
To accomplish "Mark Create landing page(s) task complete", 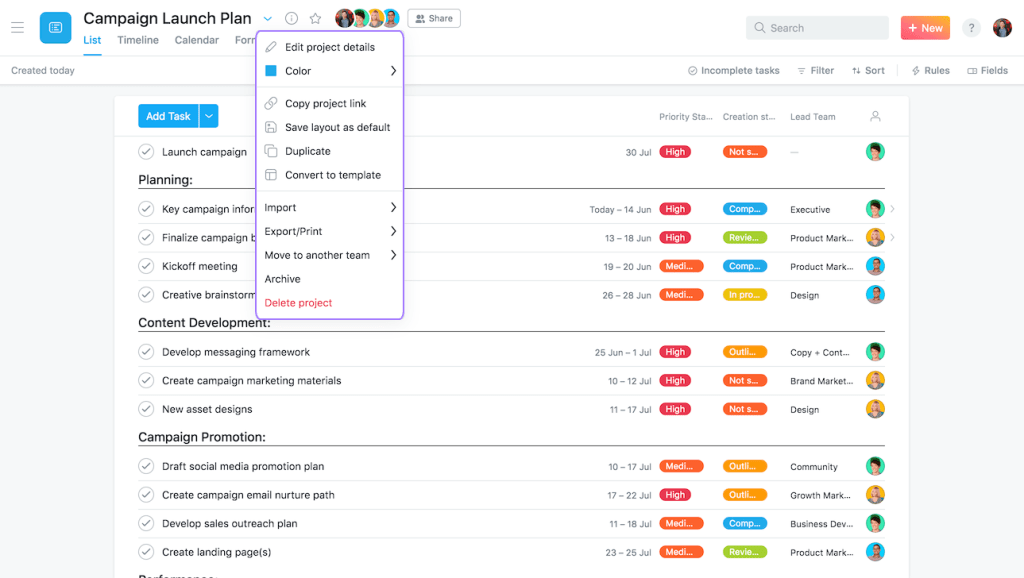I will [146, 552].
